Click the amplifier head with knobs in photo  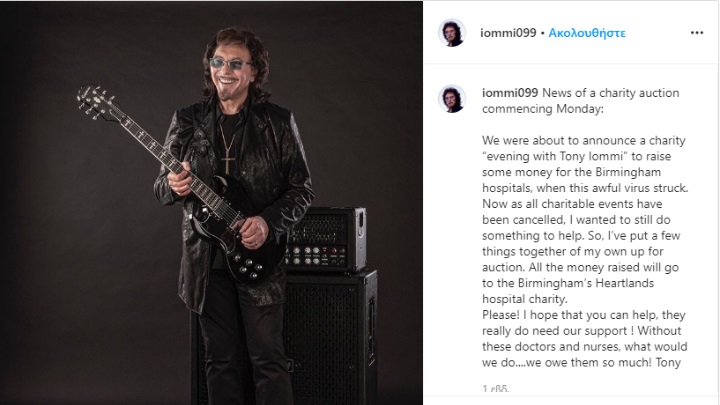coord(326,239)
